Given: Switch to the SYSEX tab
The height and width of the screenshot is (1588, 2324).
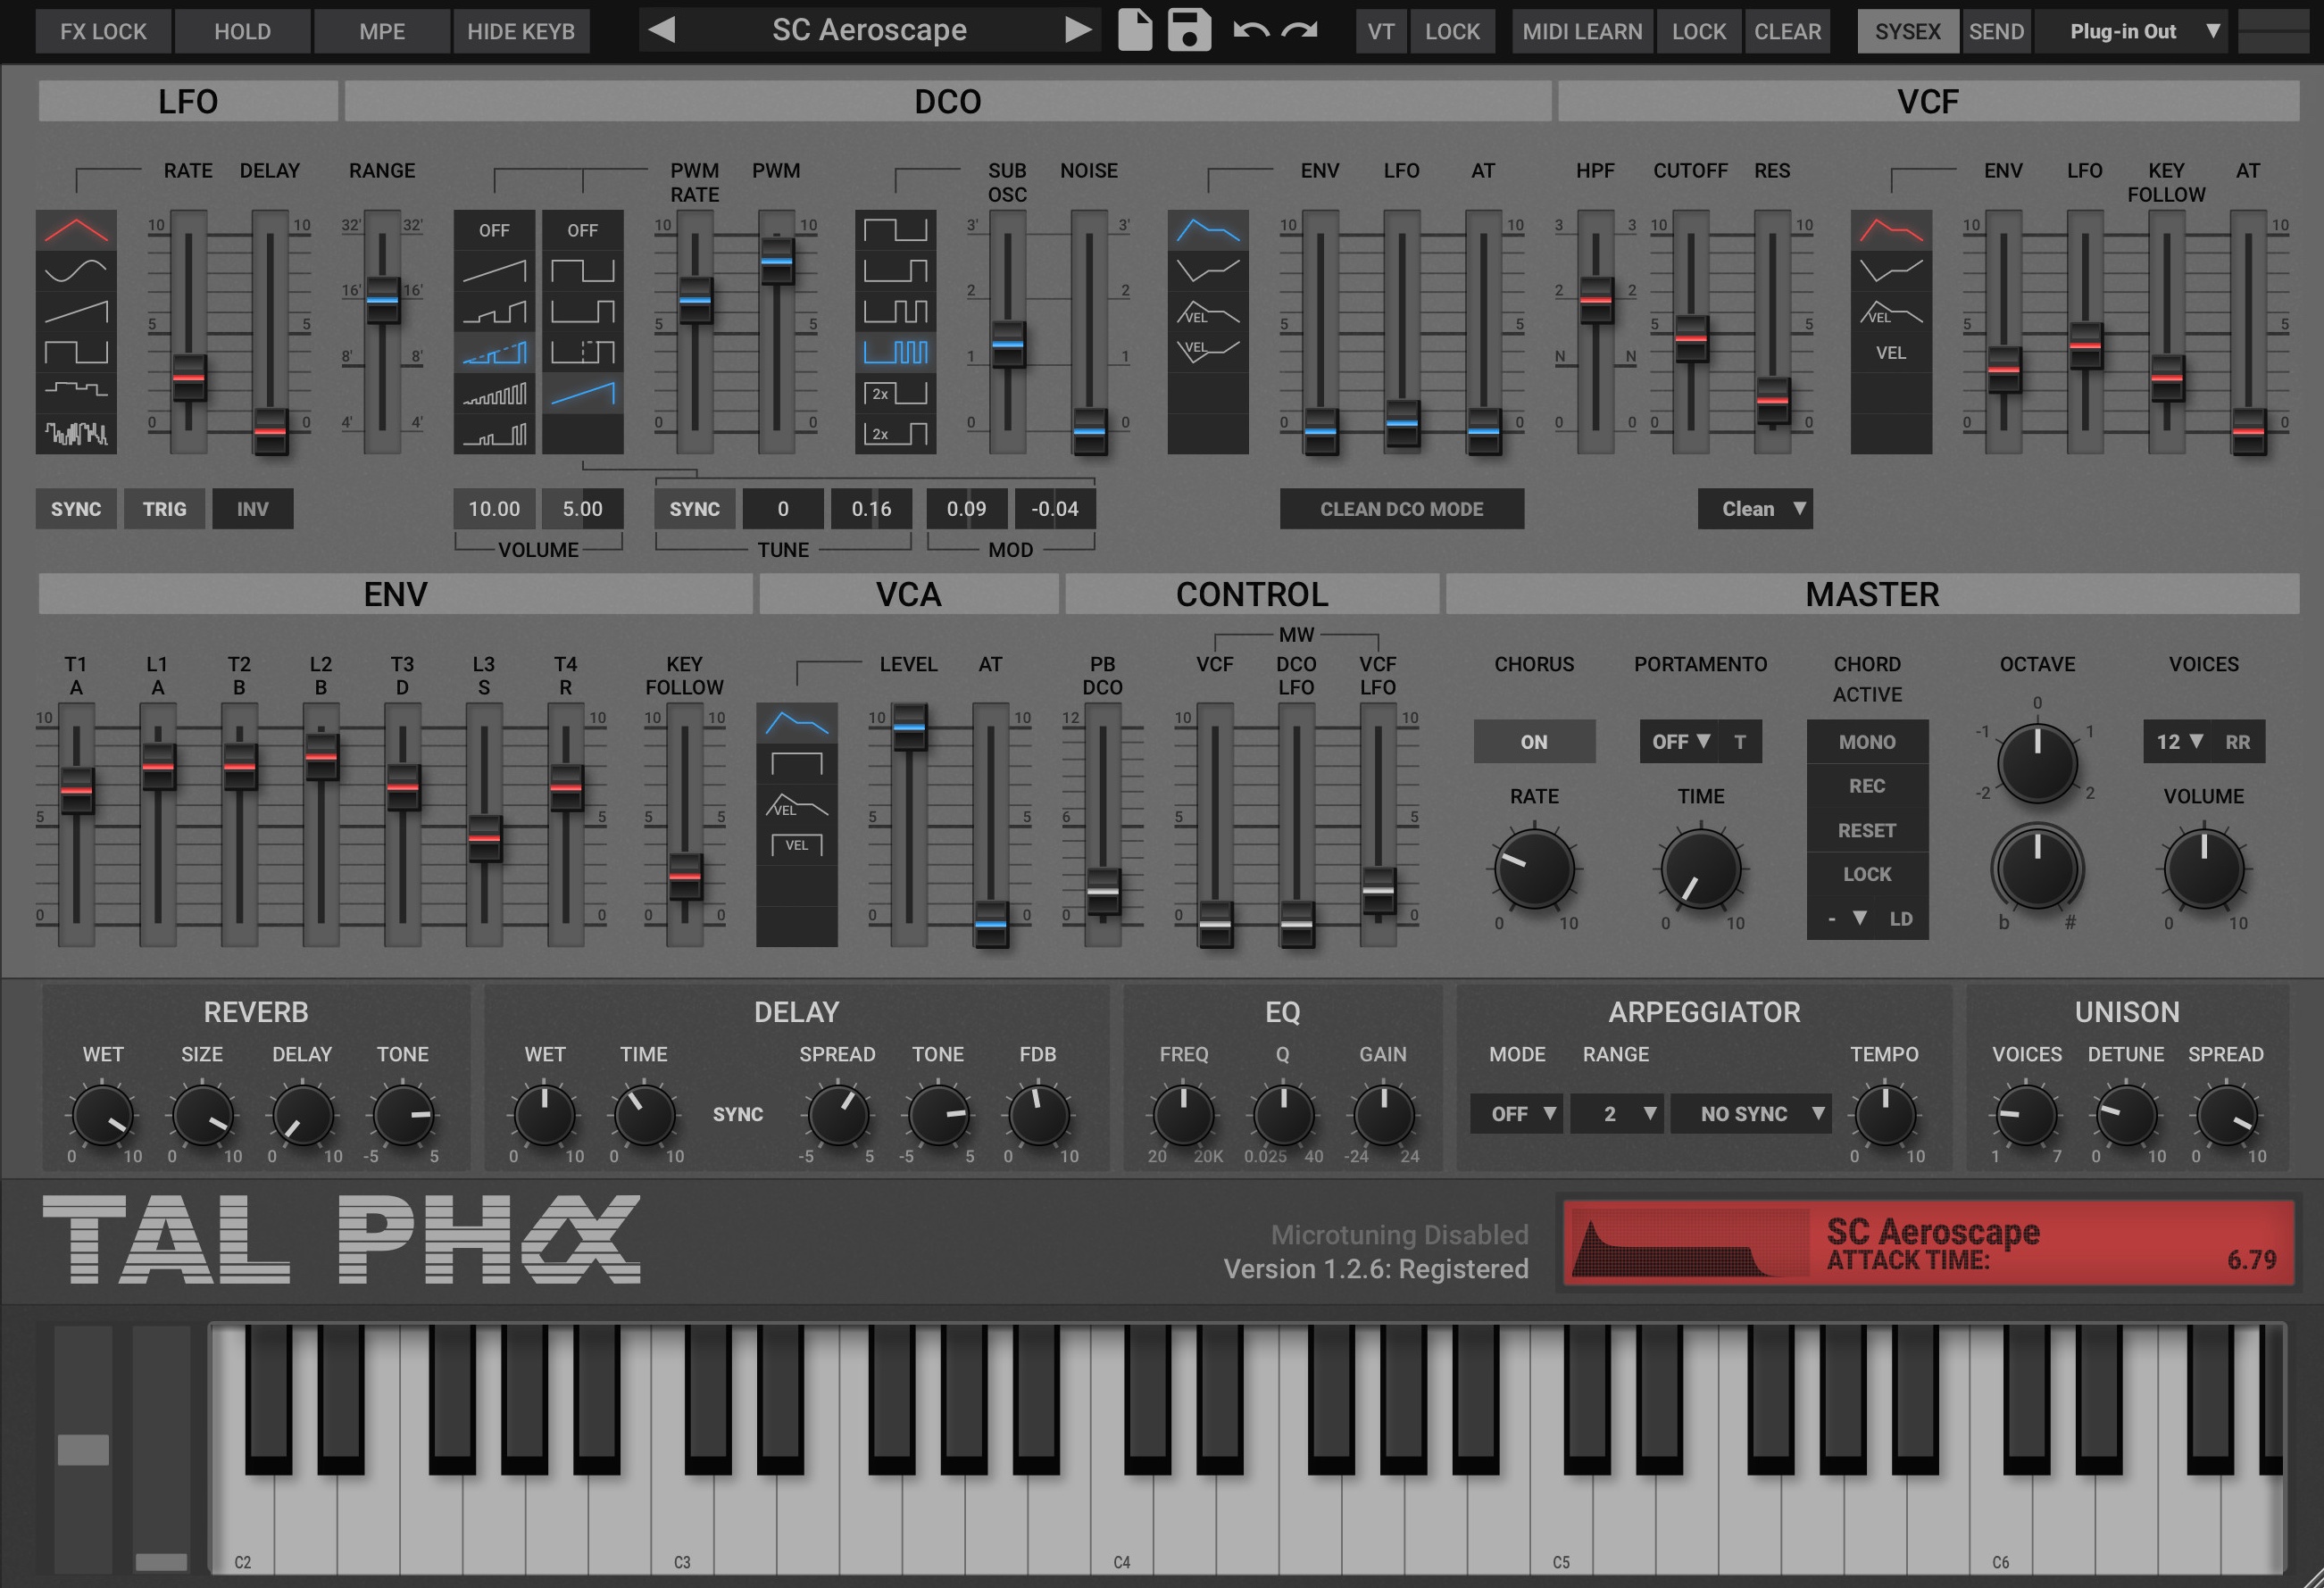Looking at the screenshot, I should 1908,30.
